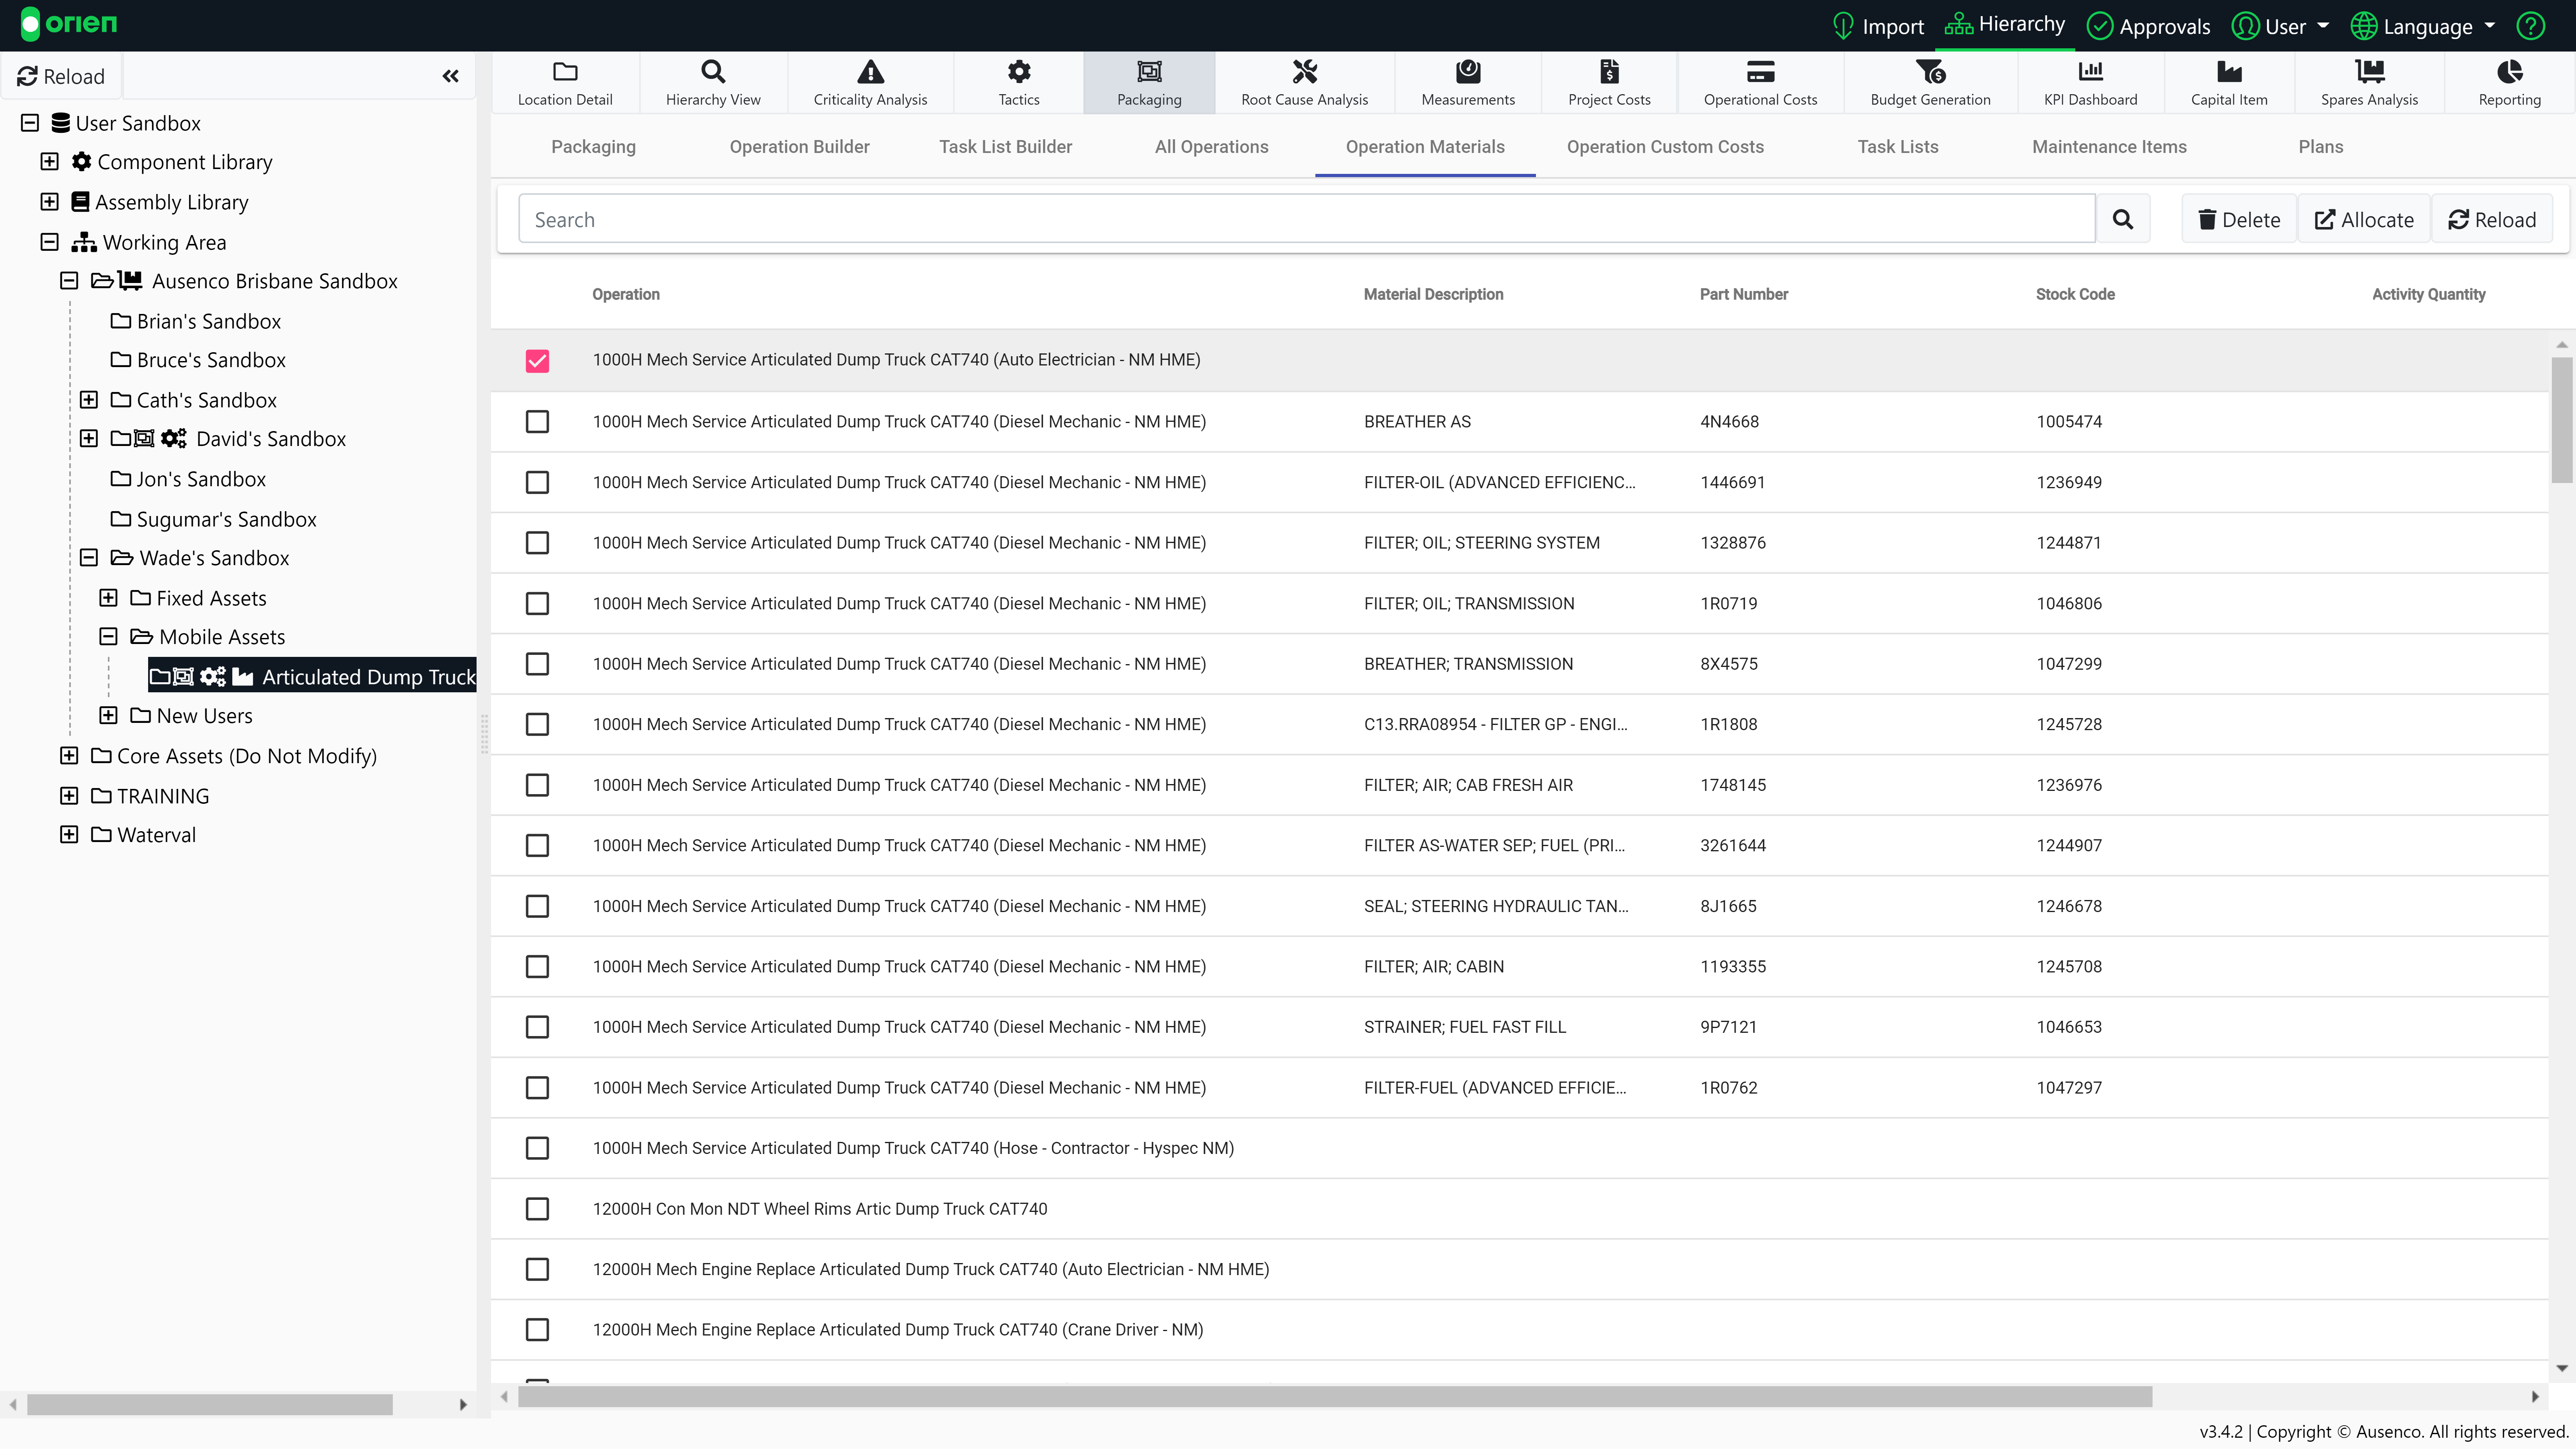The image size is (2576, 1449).
Task: Collapse the sidebar with double chevron
Action: coord(451,76)
